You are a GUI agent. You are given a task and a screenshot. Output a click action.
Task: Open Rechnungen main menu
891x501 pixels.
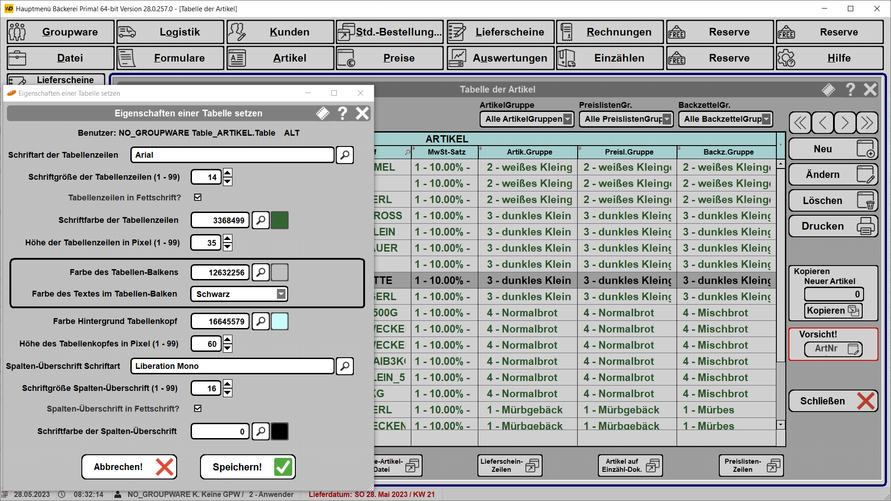coord(610,32)
